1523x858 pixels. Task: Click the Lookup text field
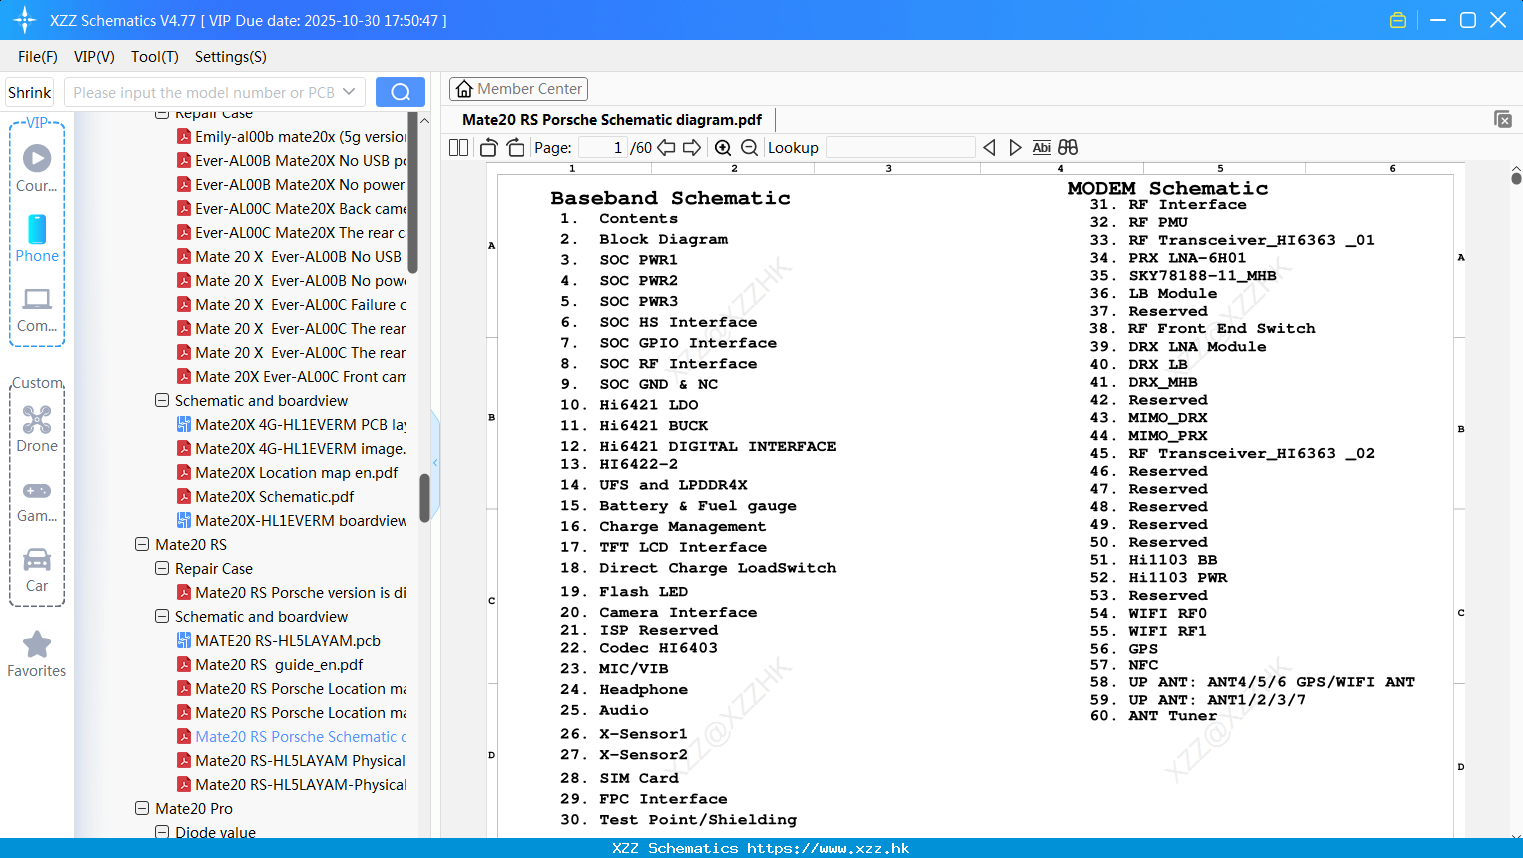(900, 147)
